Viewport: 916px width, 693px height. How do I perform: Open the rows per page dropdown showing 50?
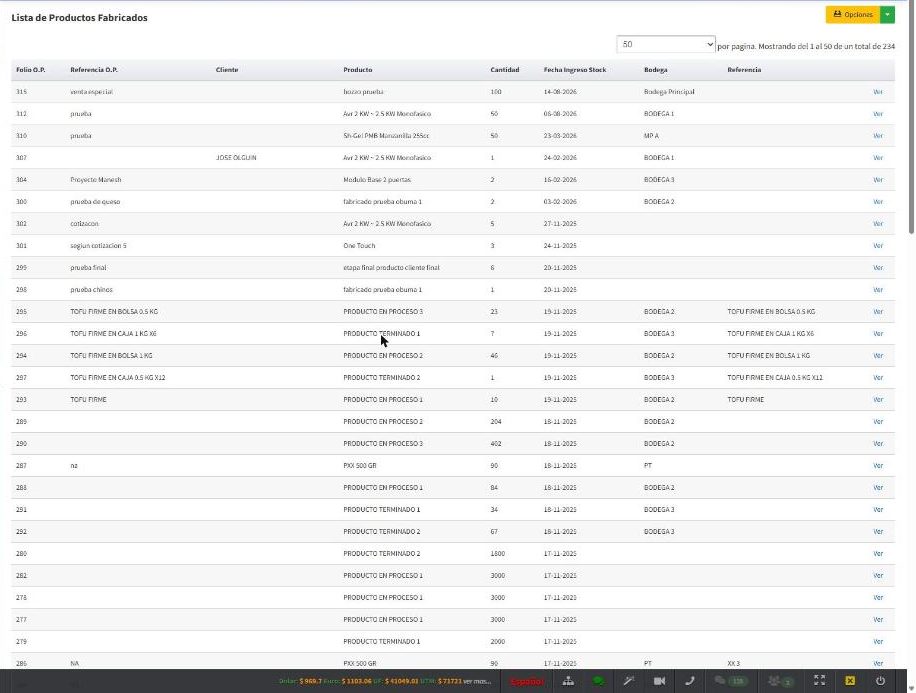click(666, 44)
